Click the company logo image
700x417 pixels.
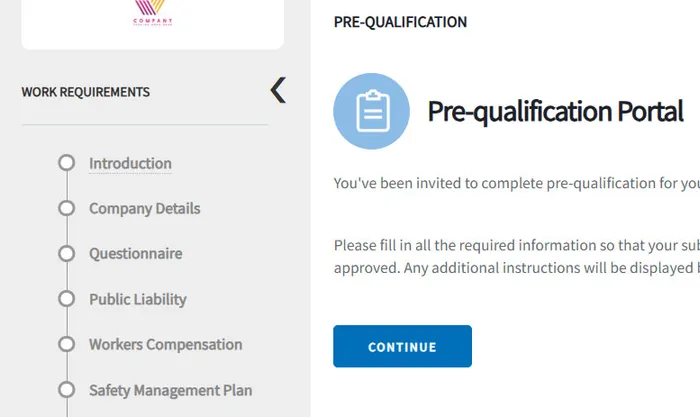[153, 14]
